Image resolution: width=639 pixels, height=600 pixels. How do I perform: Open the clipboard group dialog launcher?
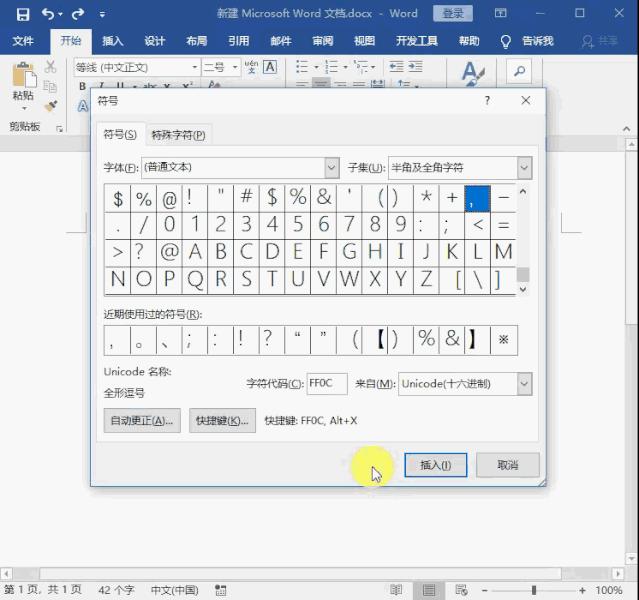tap(59, 129)
